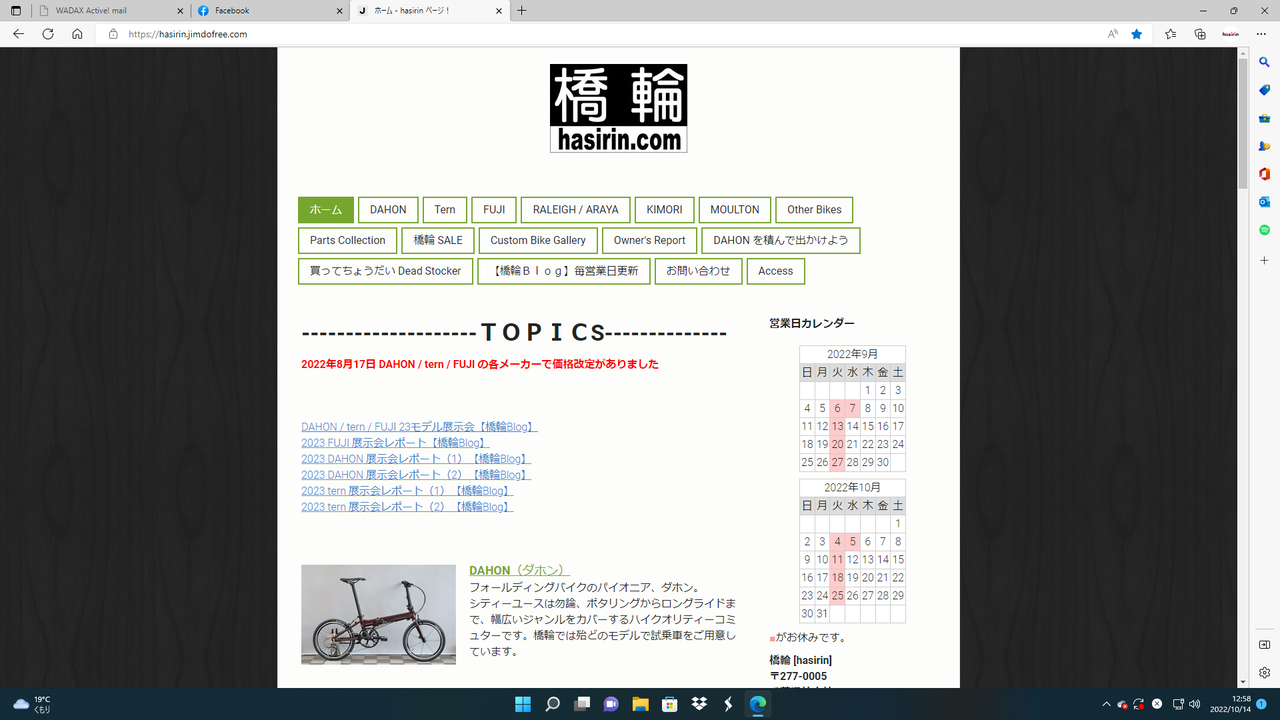
Task: Open the Access menu item
Action: (x=776, y=271)
